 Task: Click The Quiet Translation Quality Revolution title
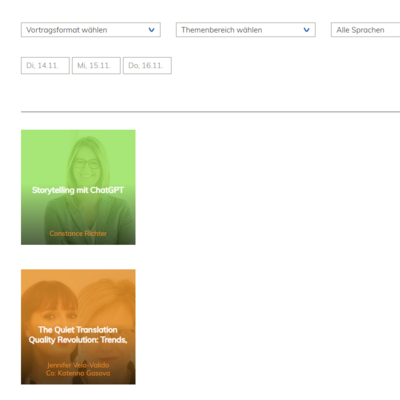coord(78,335)
